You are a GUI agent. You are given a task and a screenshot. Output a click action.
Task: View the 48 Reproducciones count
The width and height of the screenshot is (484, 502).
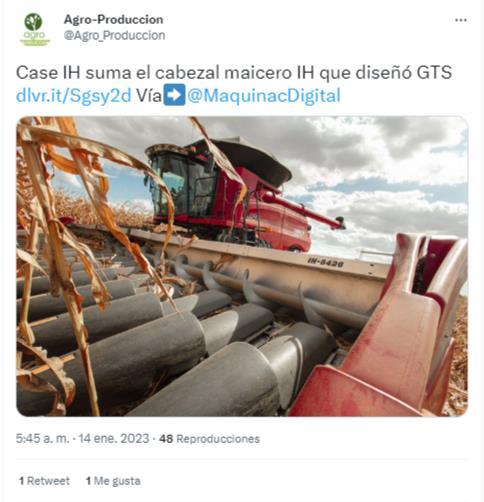[209, 439]
